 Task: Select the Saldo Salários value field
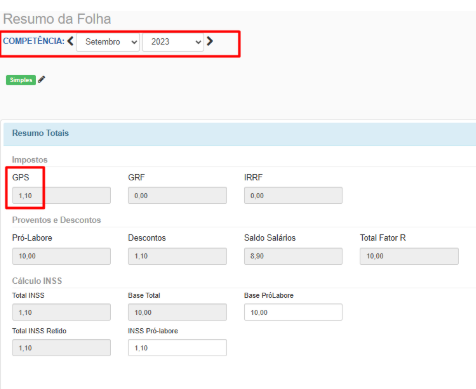pos(293,256)
